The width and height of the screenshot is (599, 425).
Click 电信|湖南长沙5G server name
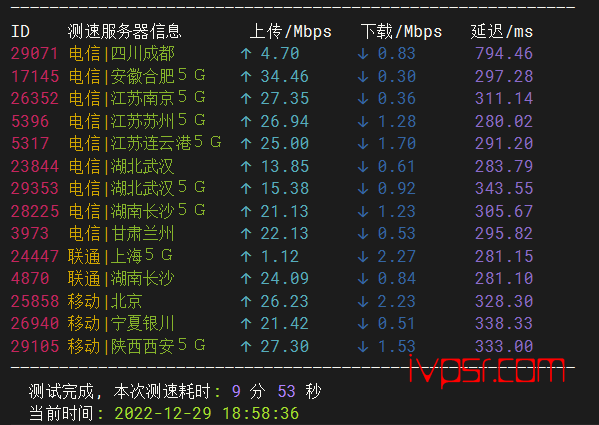pyautogui.click(x=137, y=211)
